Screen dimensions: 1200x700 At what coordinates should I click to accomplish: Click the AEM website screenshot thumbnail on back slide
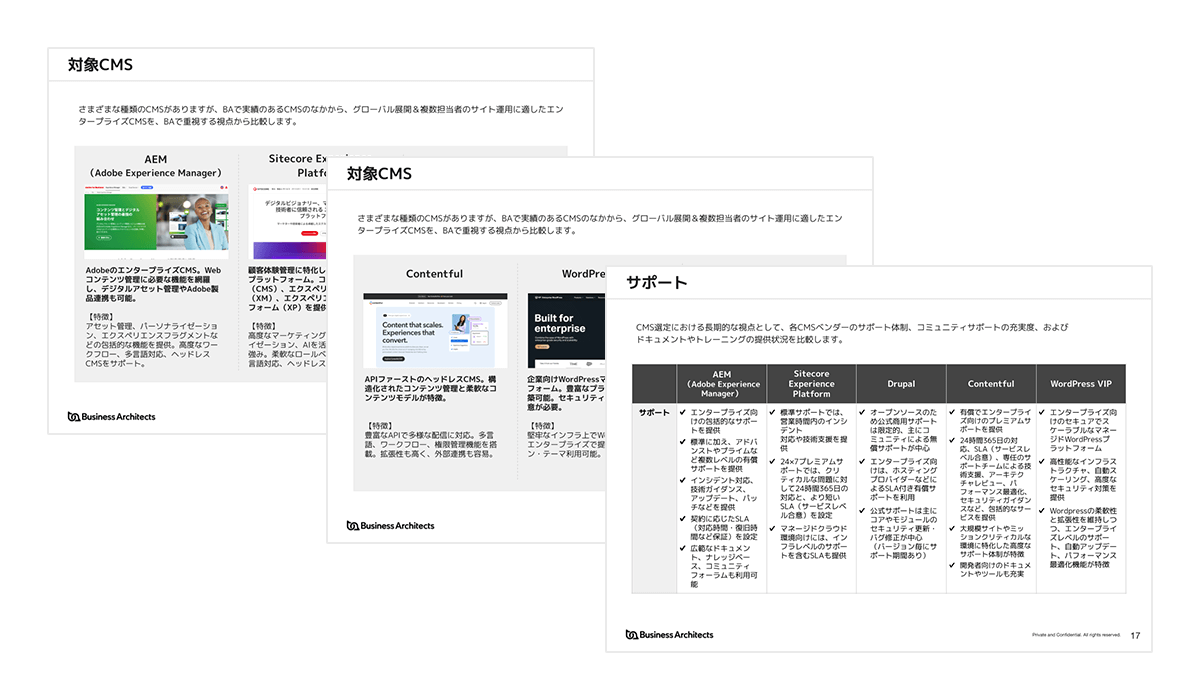point(156,222)
